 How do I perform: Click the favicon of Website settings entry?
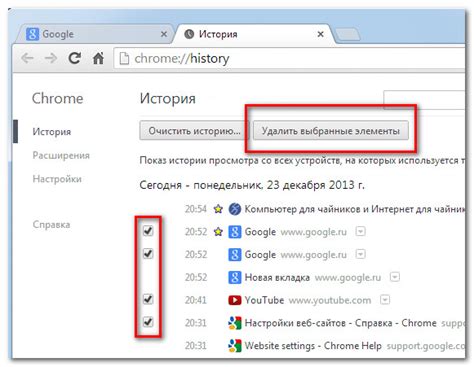click(235, 345)
